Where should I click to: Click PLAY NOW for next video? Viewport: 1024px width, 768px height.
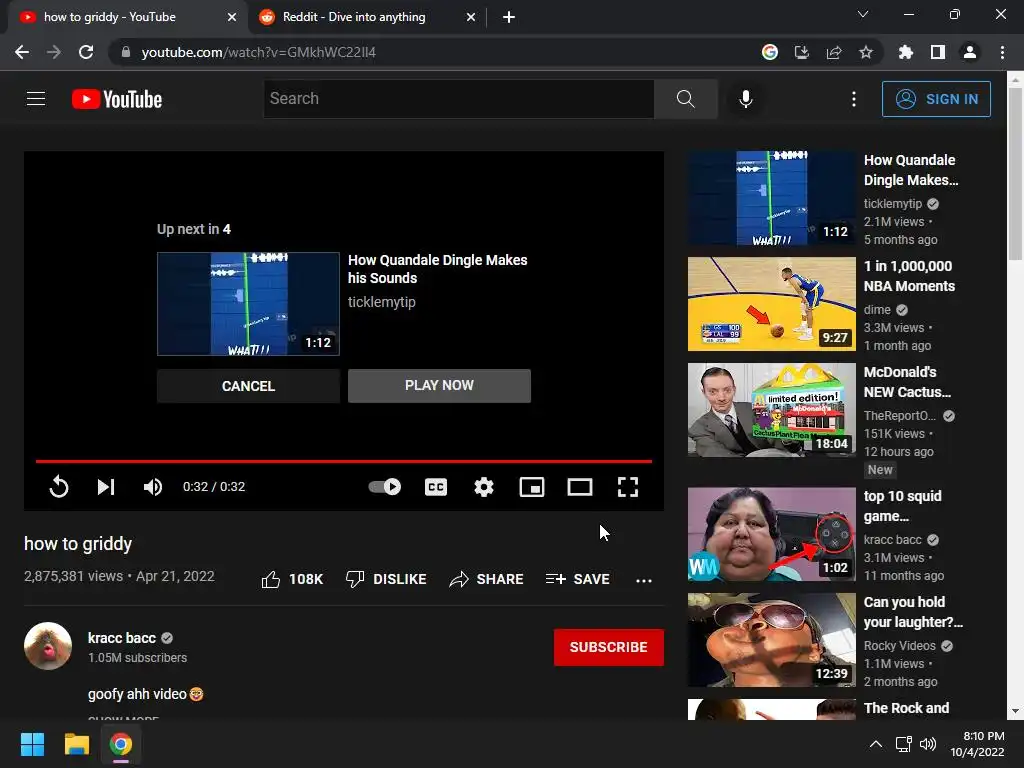[439, 385]
